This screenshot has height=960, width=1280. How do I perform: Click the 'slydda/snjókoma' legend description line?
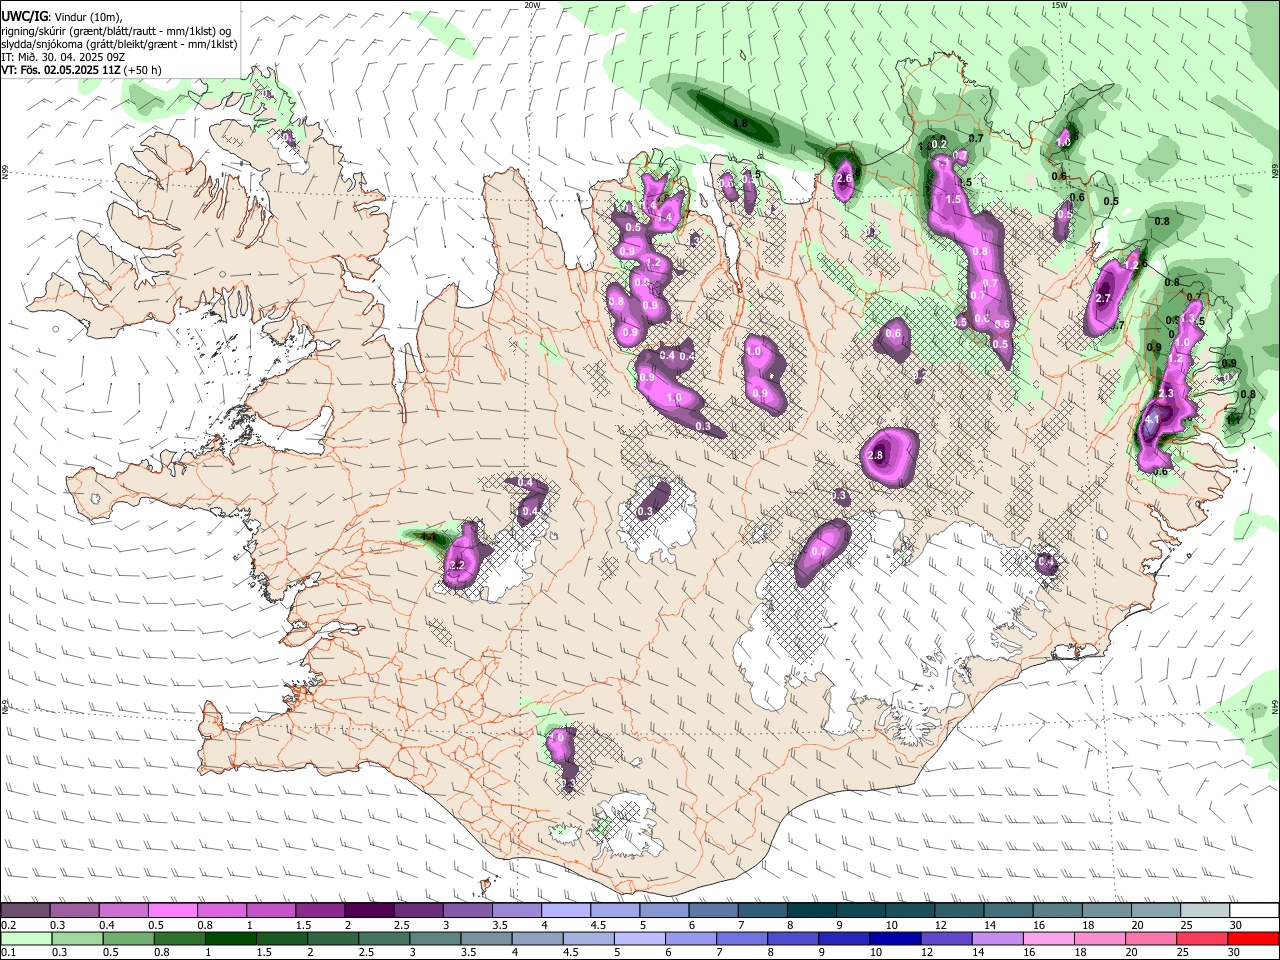[119, 44]
